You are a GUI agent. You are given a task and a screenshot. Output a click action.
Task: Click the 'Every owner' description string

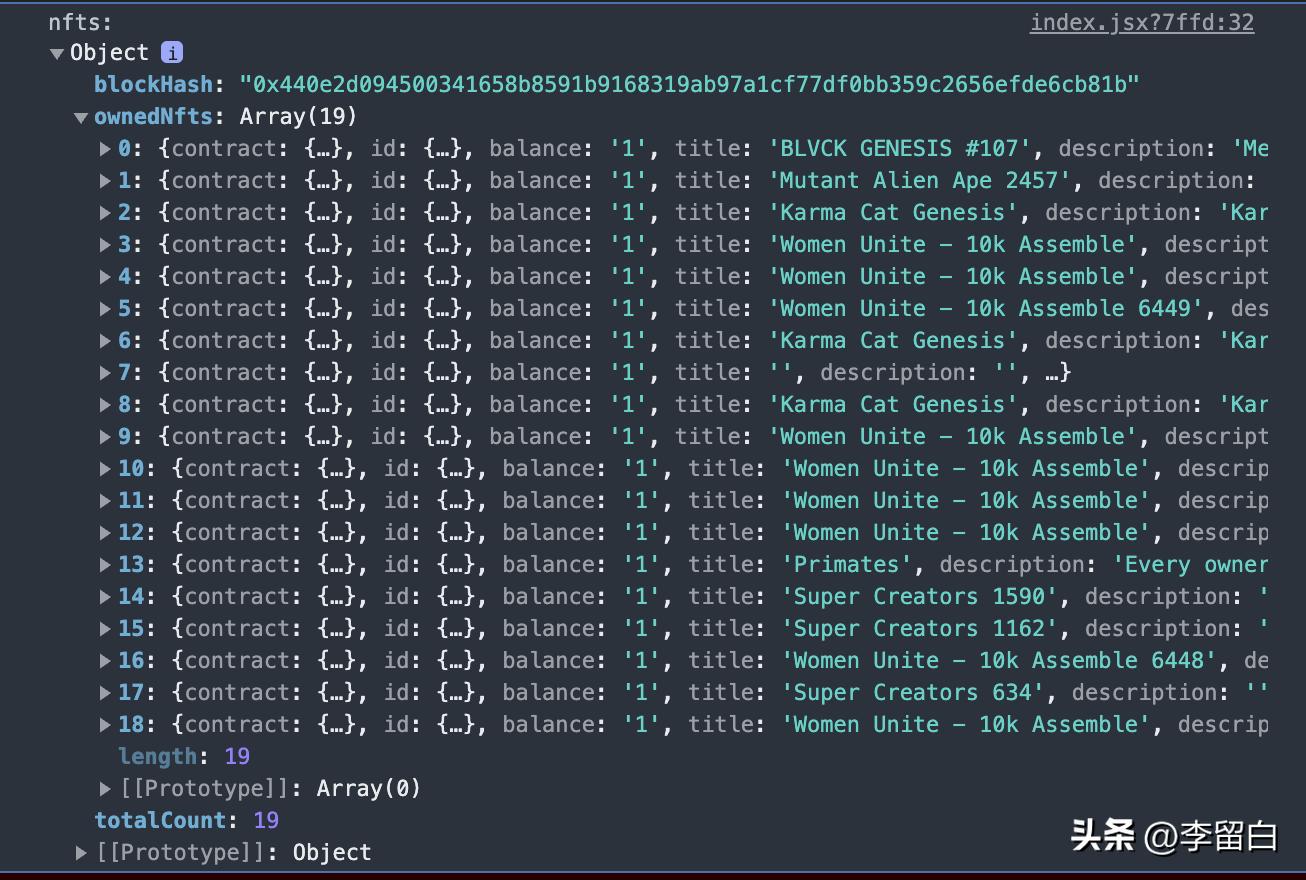[1190, 565]
